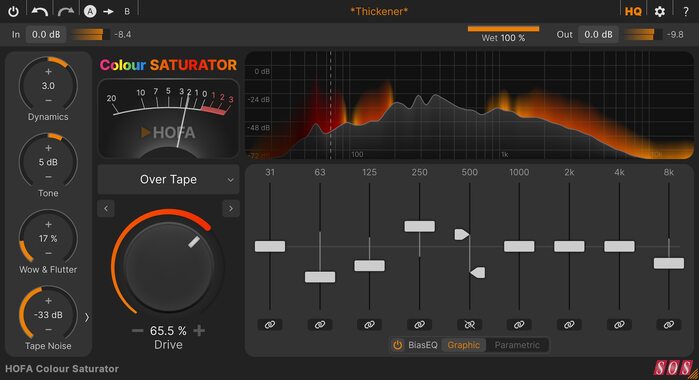
Task: Click the Wow & Flutter value 17 %
Action: 48,238
